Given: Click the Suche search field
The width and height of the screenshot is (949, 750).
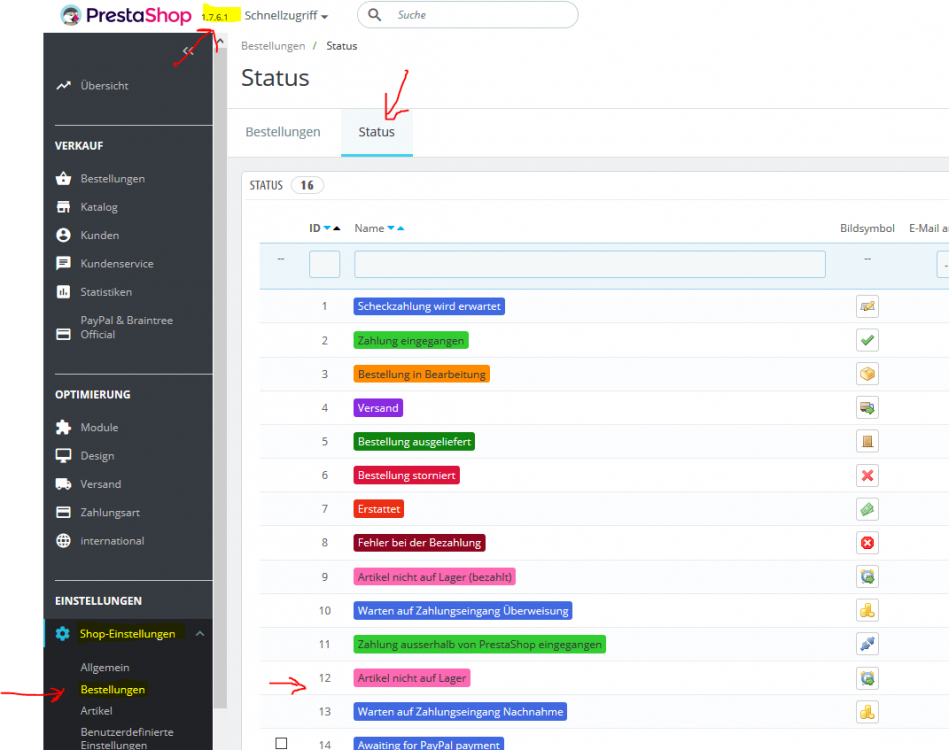Looking at the screenshot, I should click(467, 15).
